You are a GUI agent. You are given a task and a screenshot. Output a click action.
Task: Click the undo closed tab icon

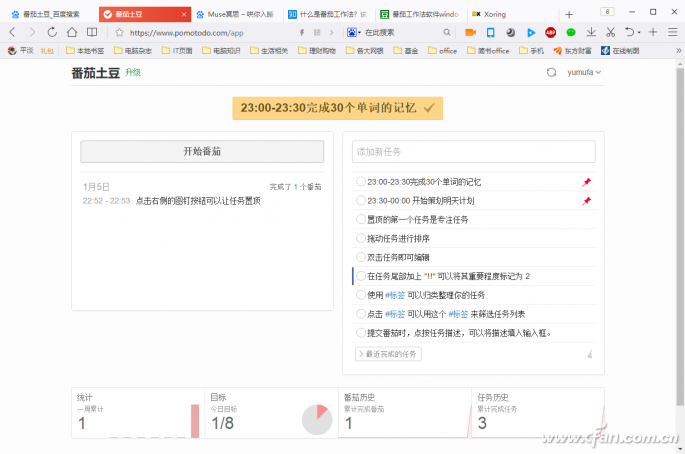(x=630, y=32)
